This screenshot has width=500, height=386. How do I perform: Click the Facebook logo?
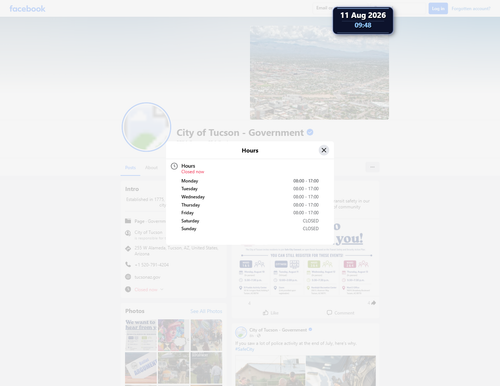[x=27, y=9]
